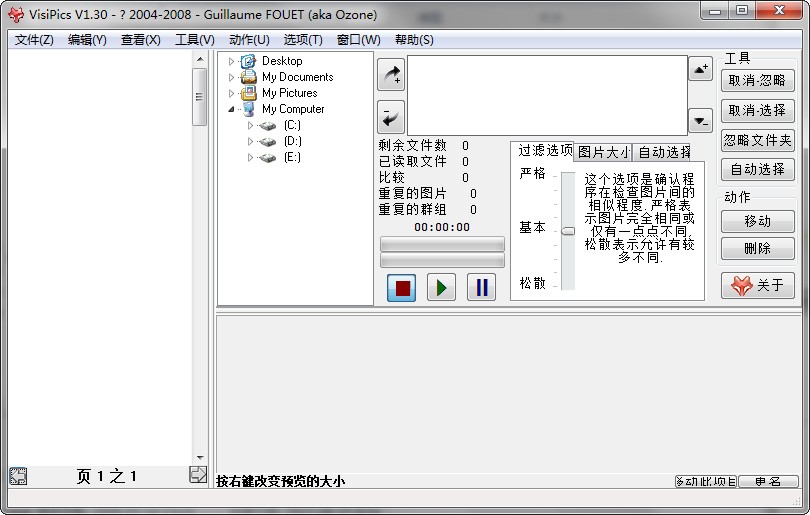
Task: Click the 取消-忽略 button
Action: pos(757,81)
